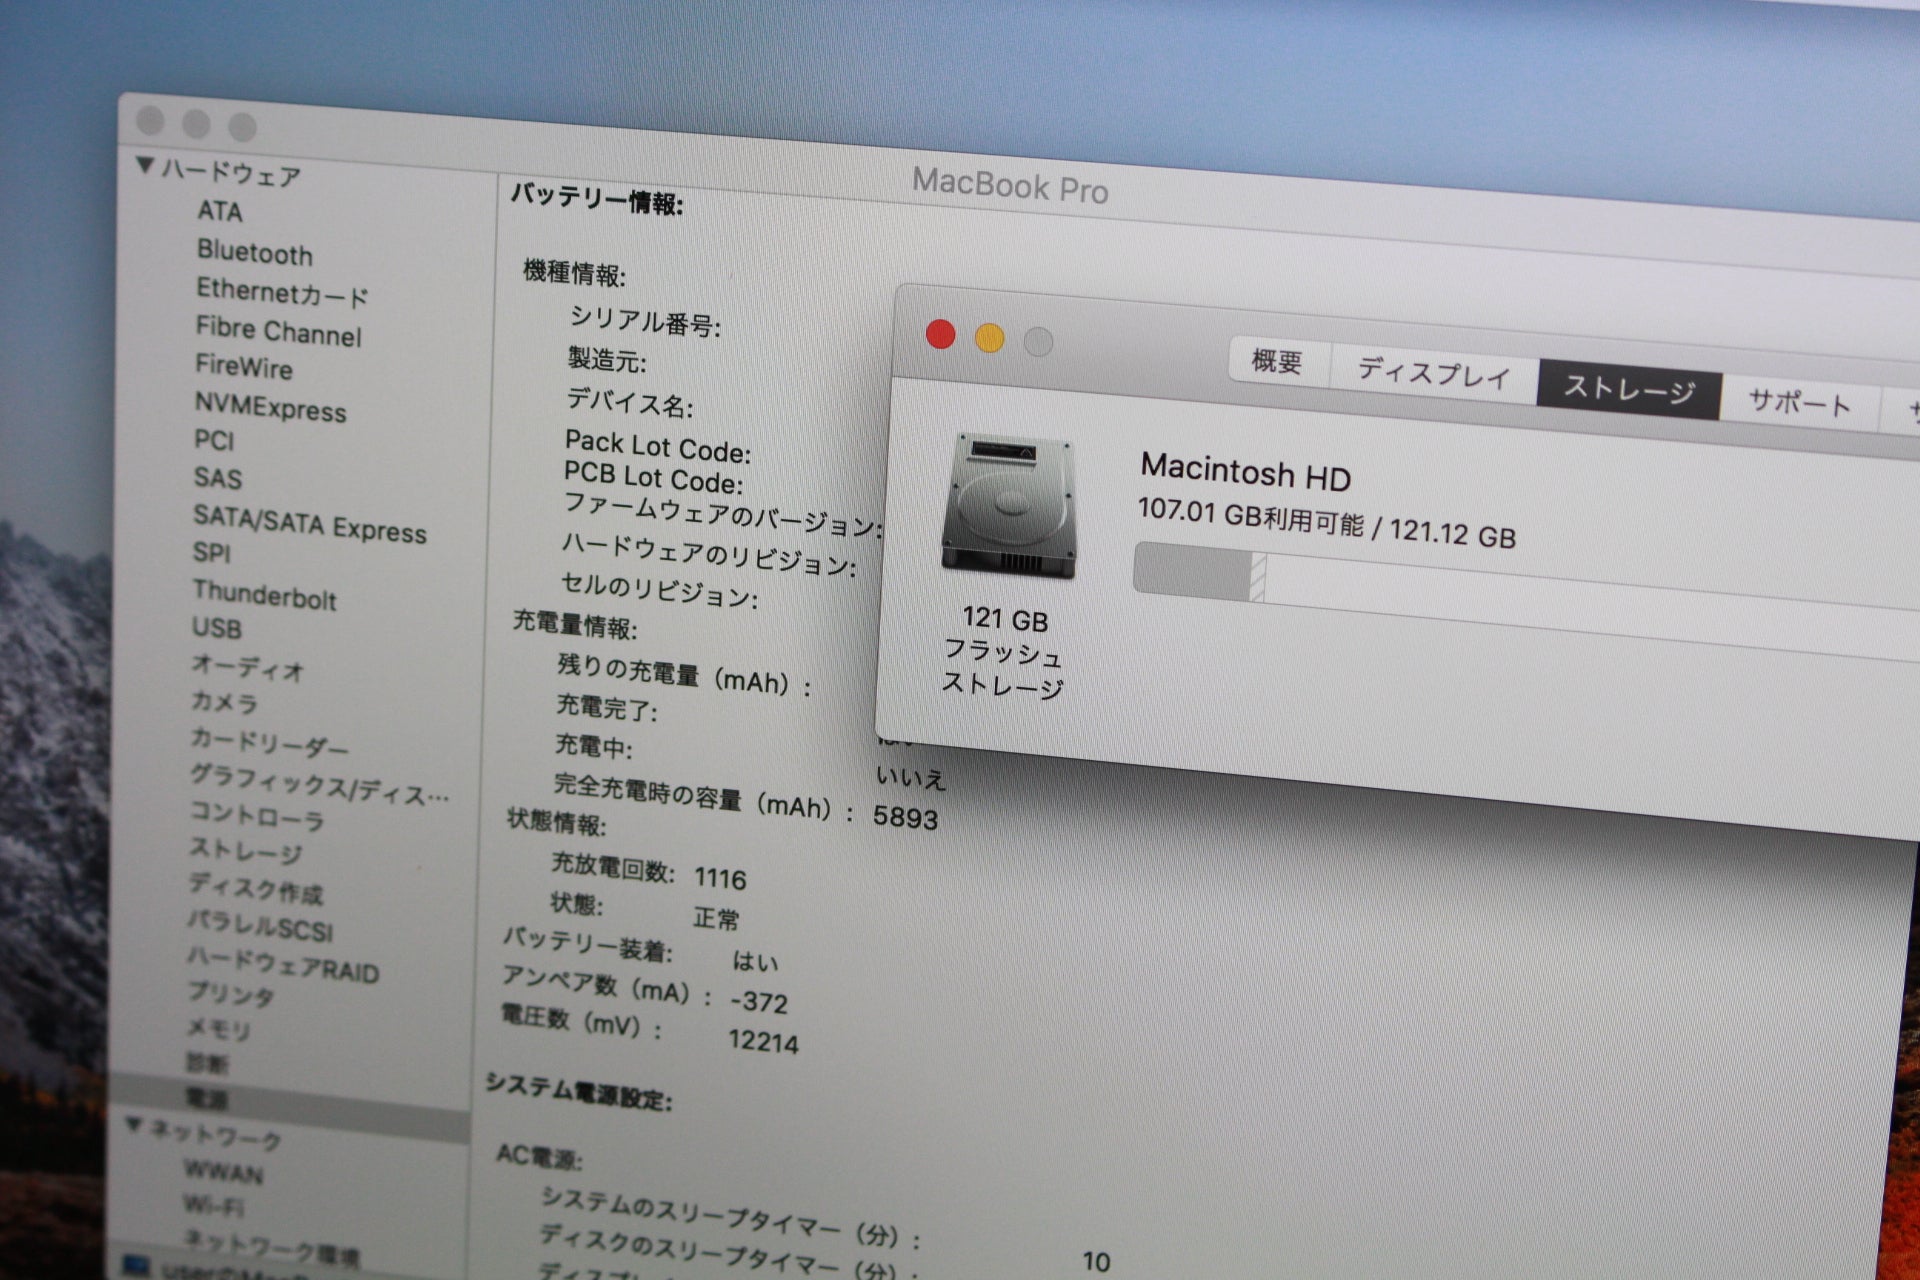The image size is (1920, 1280).
Task: Select コントローラ in sidebar
Action: [x=257, y=817]
